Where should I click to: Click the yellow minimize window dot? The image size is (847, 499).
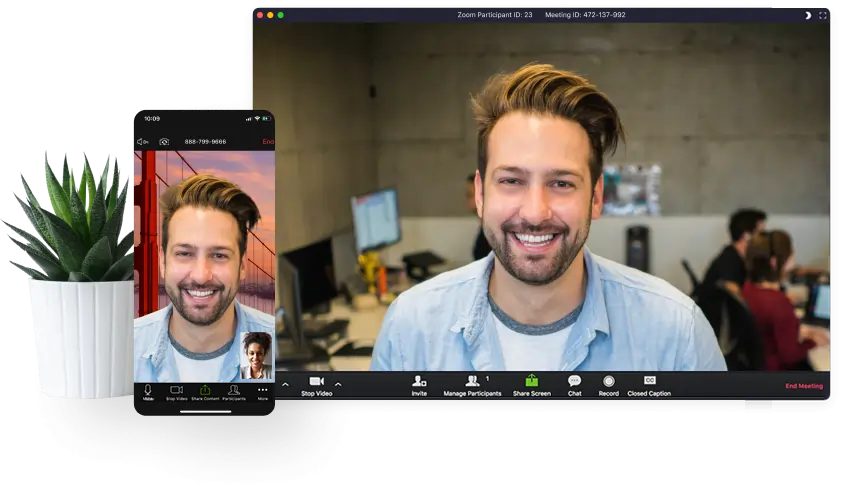tap(270, 15)
